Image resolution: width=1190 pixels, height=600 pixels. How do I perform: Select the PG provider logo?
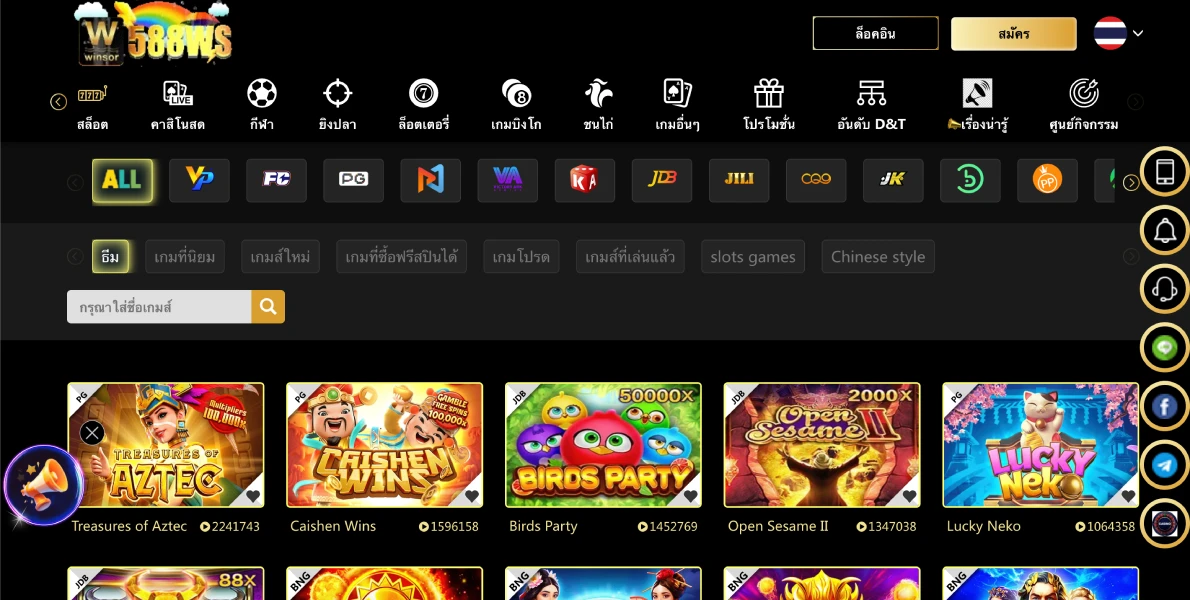[353, 180]
